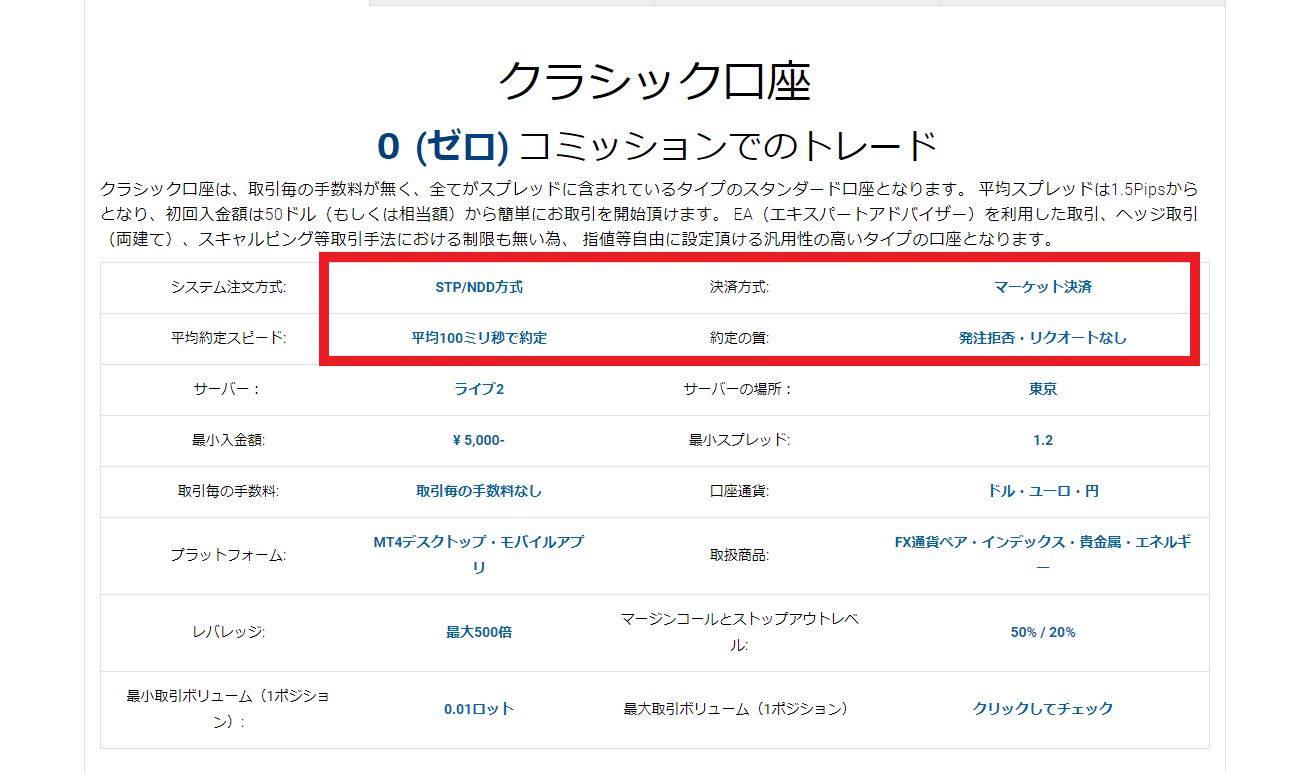Select the FX通貨ペア・インデックス・貴金属・エネルギー value
1312x772 pixels.
1043,555
